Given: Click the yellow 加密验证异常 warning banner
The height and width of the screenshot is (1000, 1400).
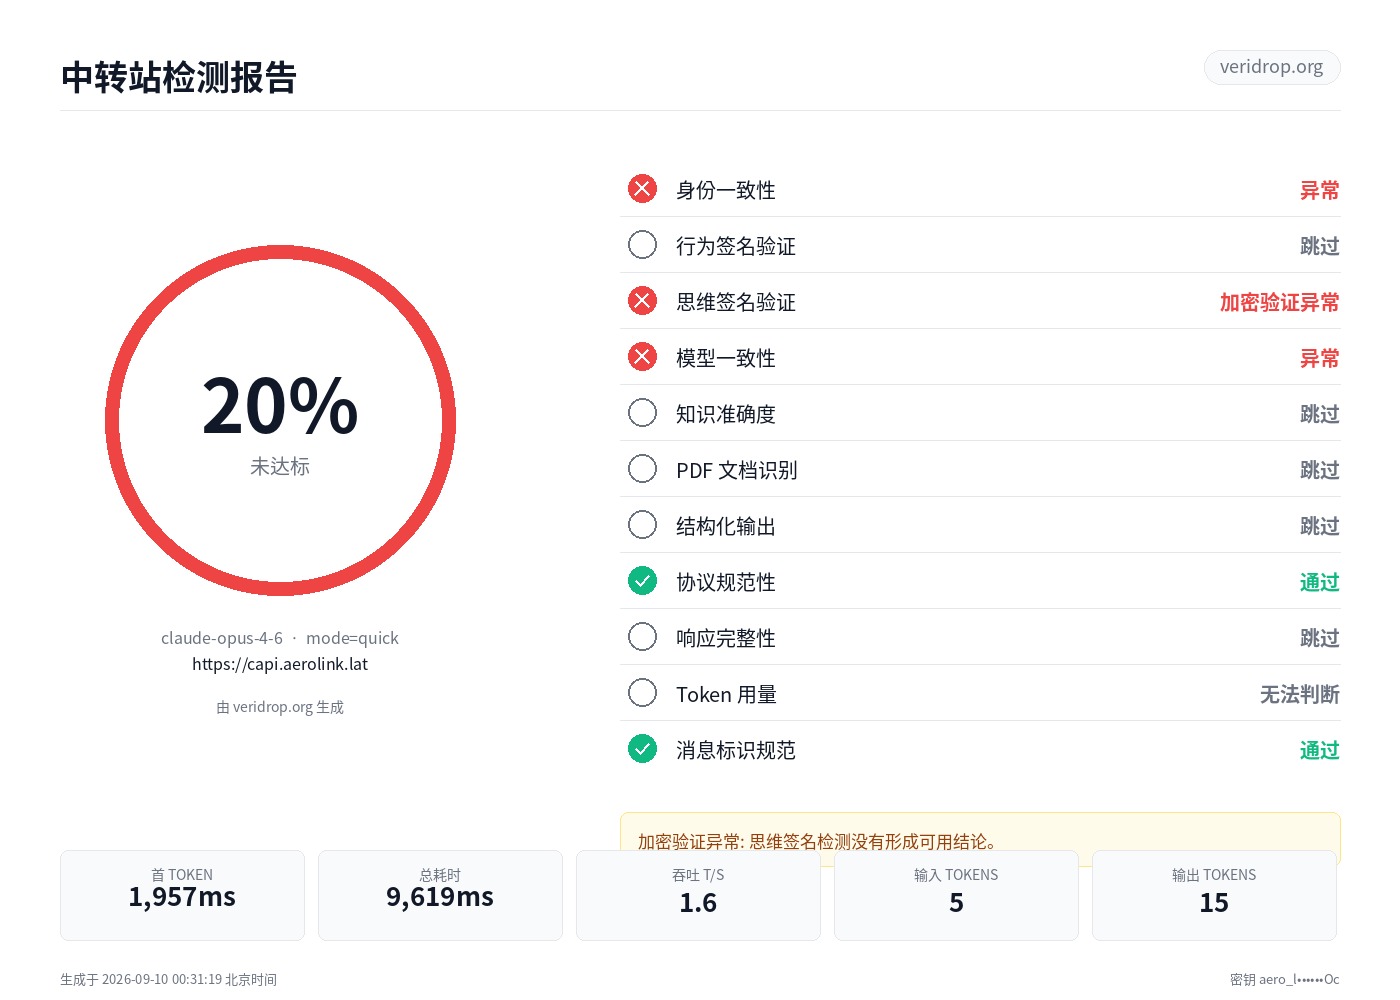Looking at the screenshot, I should point(980,832).
